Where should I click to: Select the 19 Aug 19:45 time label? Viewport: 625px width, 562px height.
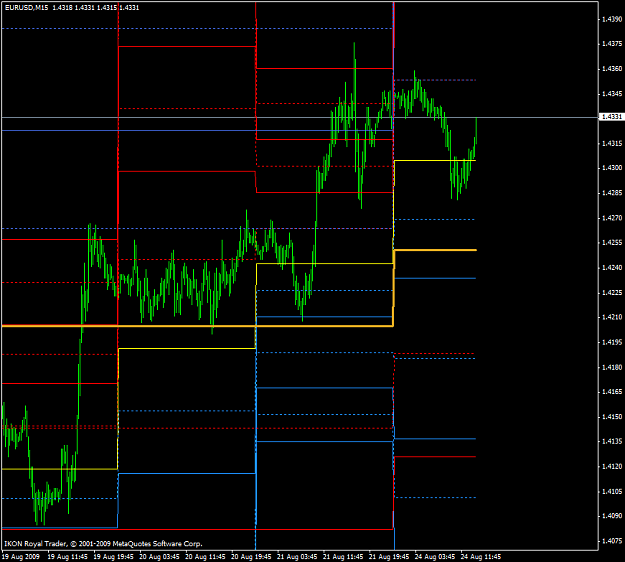pyautogui.click(x=114, y=556)
